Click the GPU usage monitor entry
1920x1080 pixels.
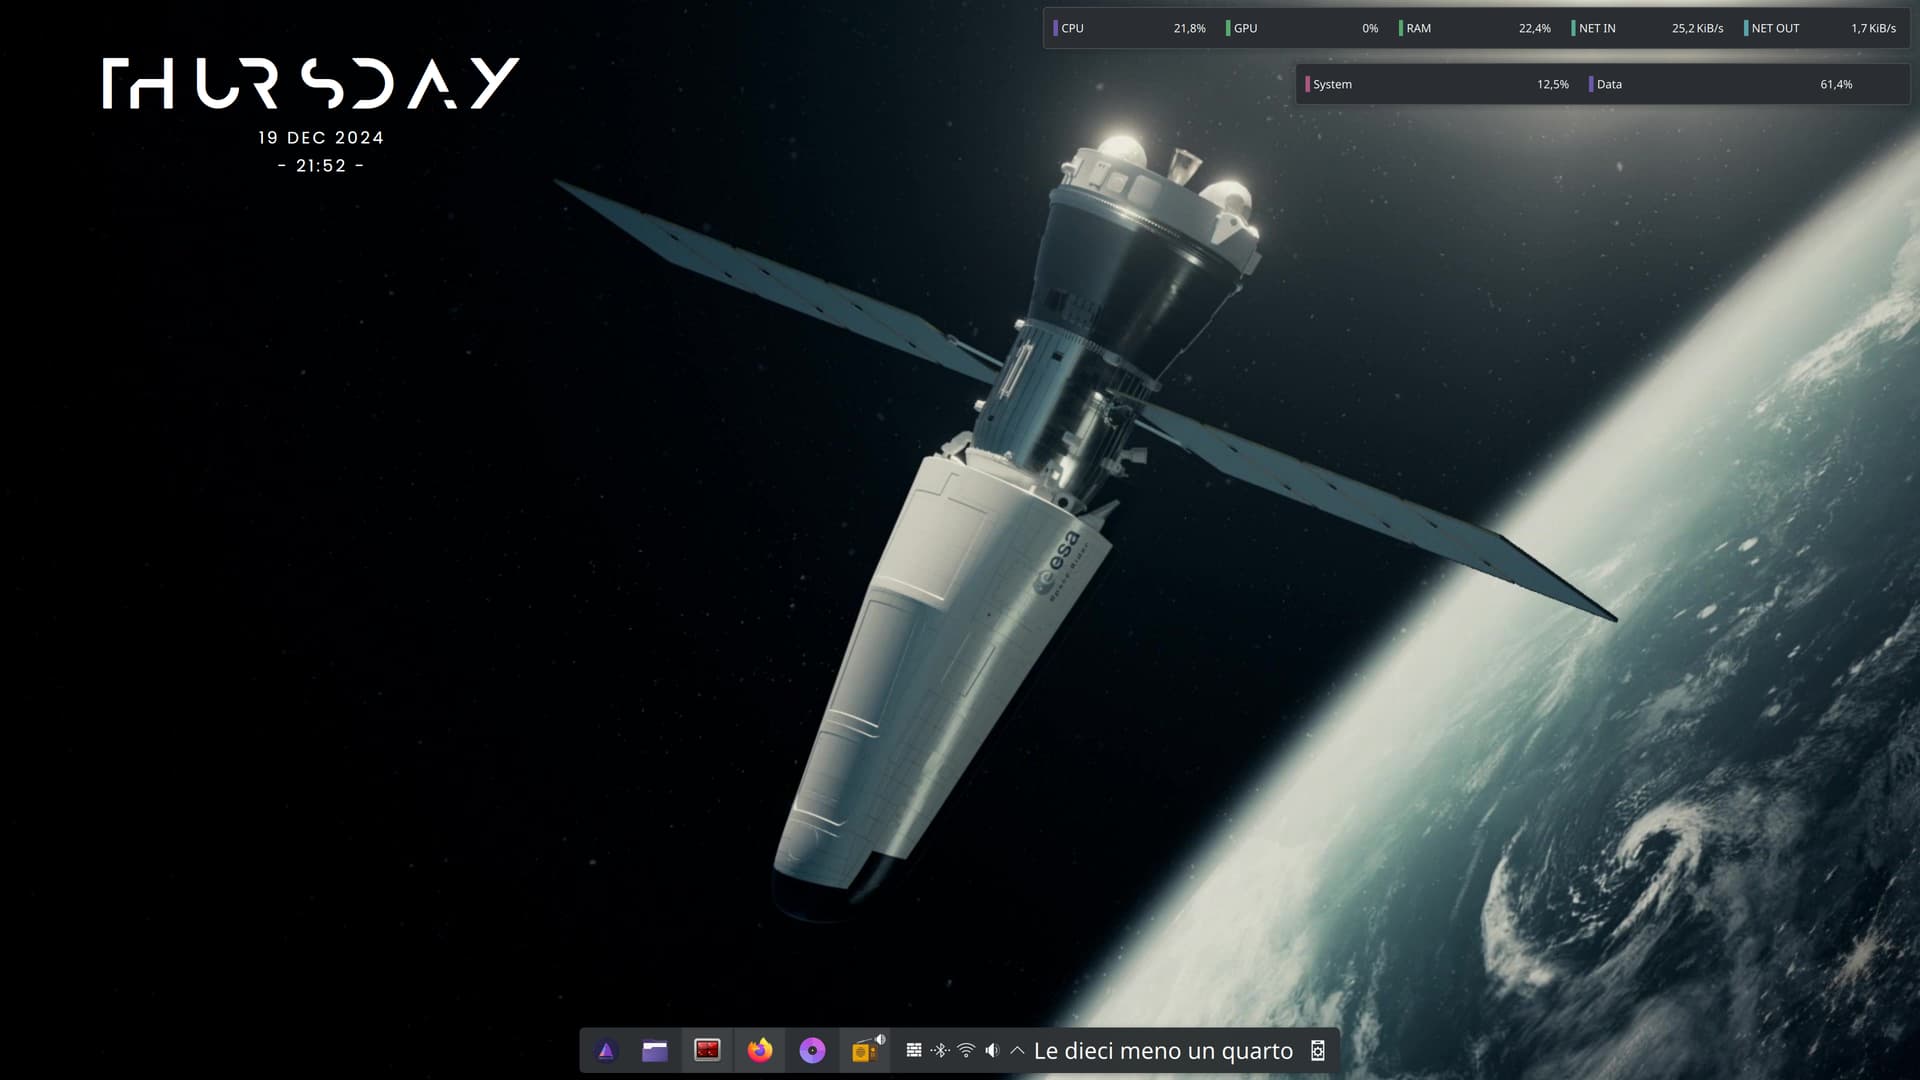pyautogui.click(x=1302, y=28)
